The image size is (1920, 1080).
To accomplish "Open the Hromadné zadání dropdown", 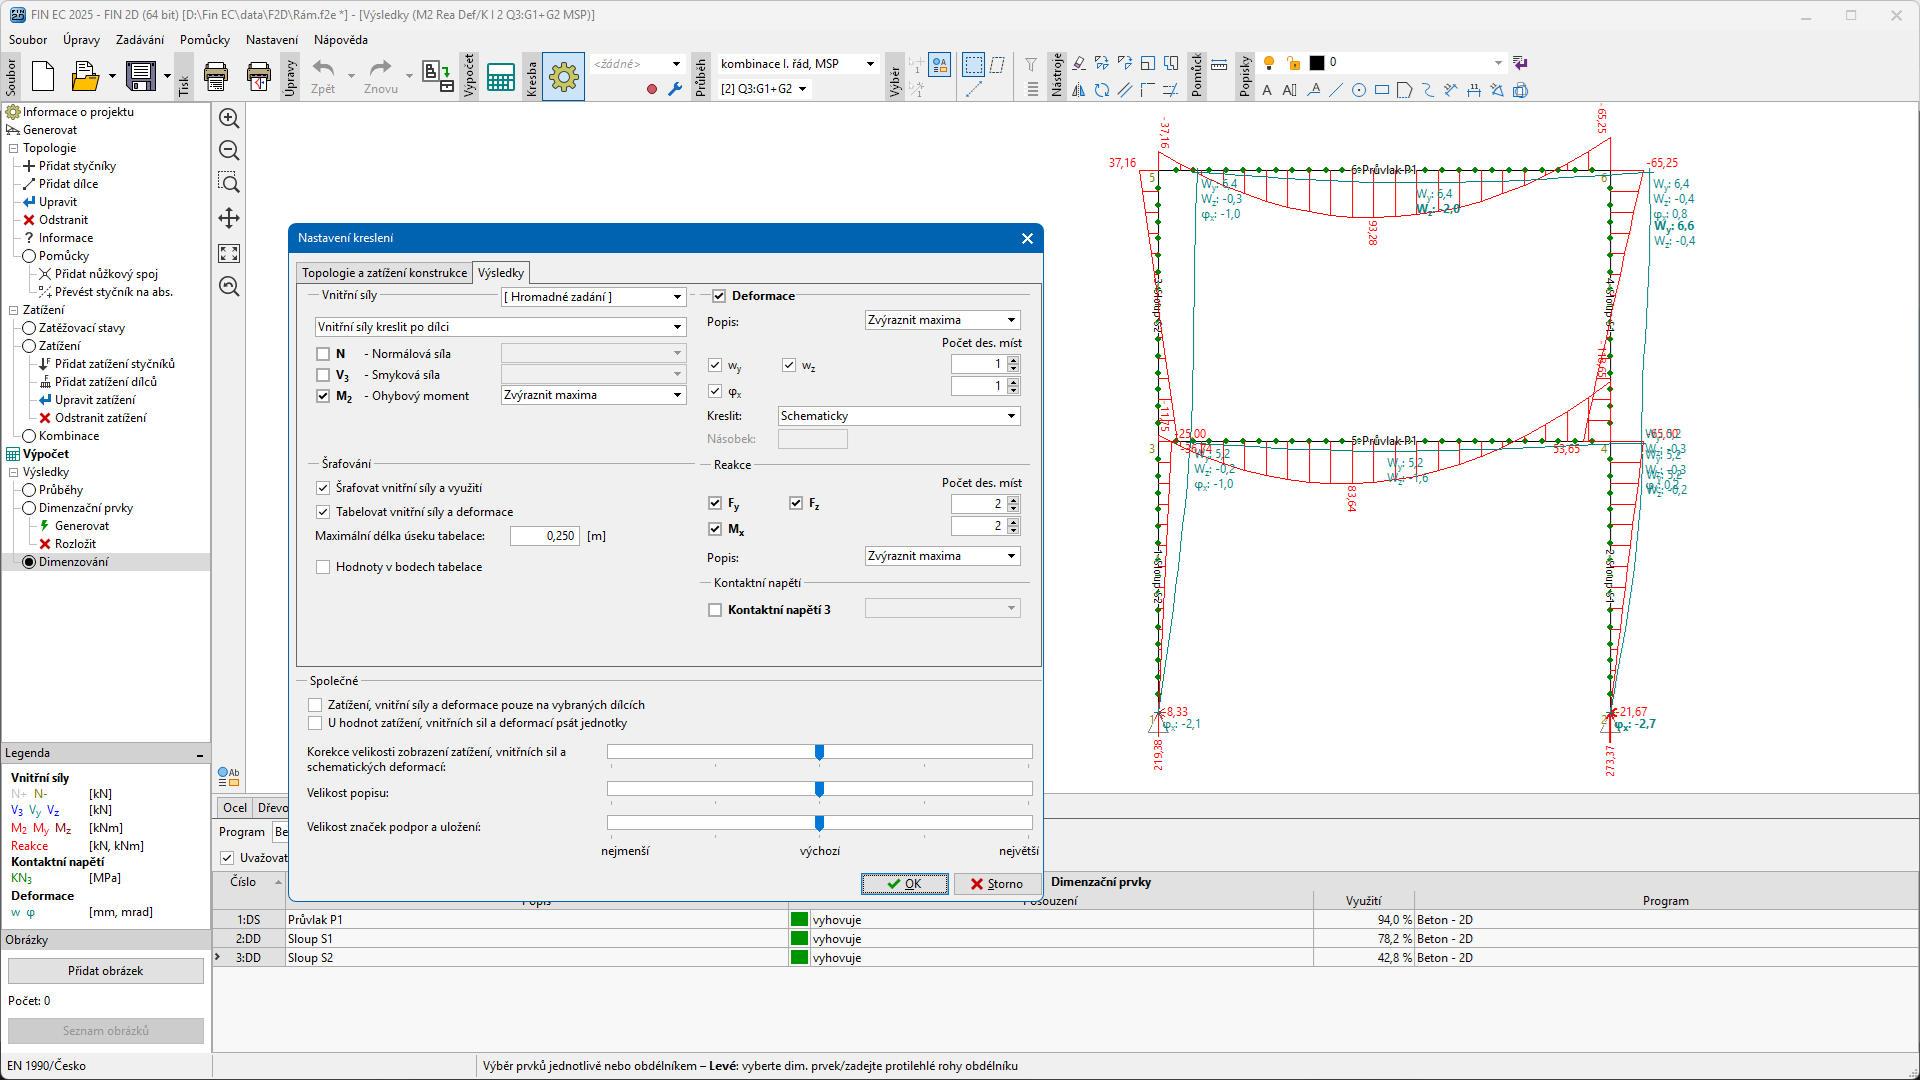I will coord(593,297).
